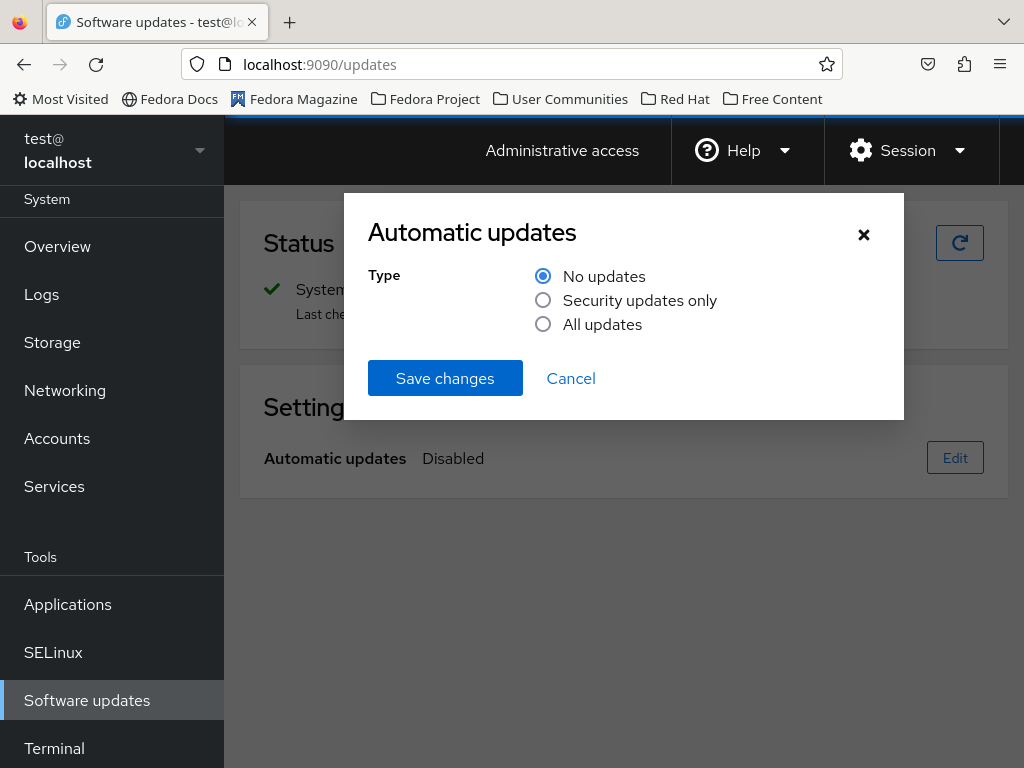Click the Disabled automatic updates status text
This screenshot has width=1024, height=768.
point(453,458)
